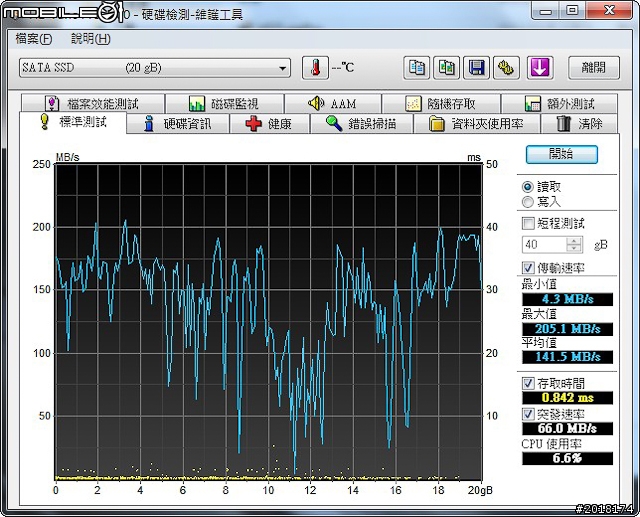Toggle the 突發速率 checkbox
This screenshot has width=640, height=517.
pyautogui.click(x=528, y=414)
